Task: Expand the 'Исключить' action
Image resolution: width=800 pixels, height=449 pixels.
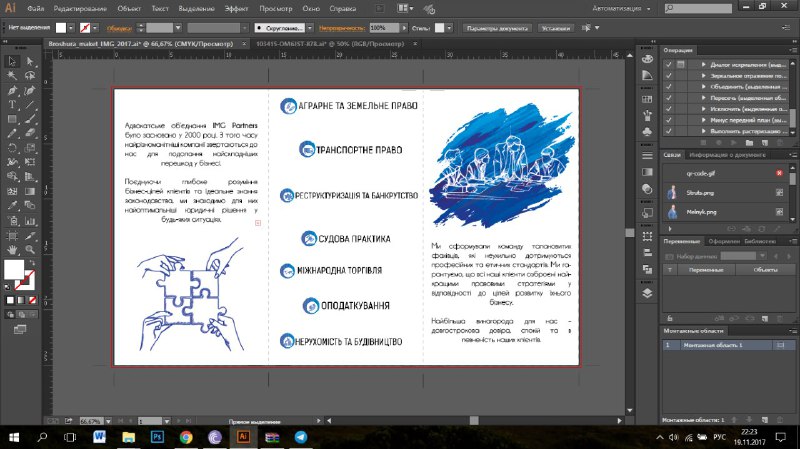Action: click(x=704, y=109)
